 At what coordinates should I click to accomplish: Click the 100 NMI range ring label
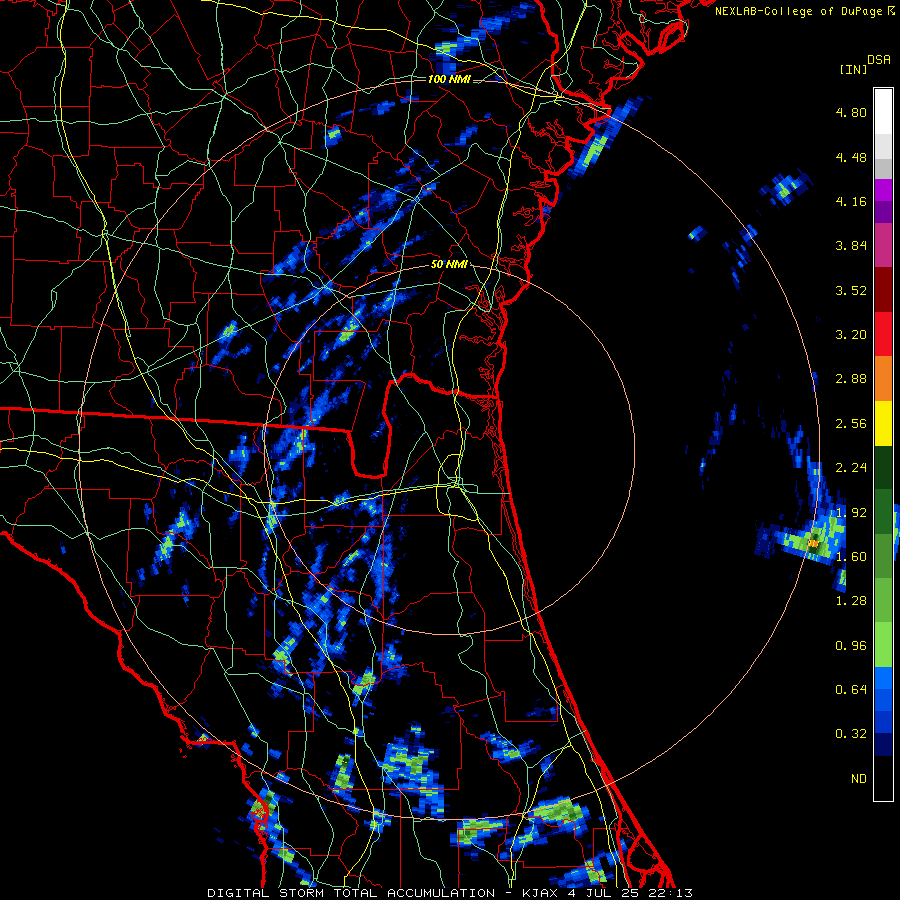(449, 79)
